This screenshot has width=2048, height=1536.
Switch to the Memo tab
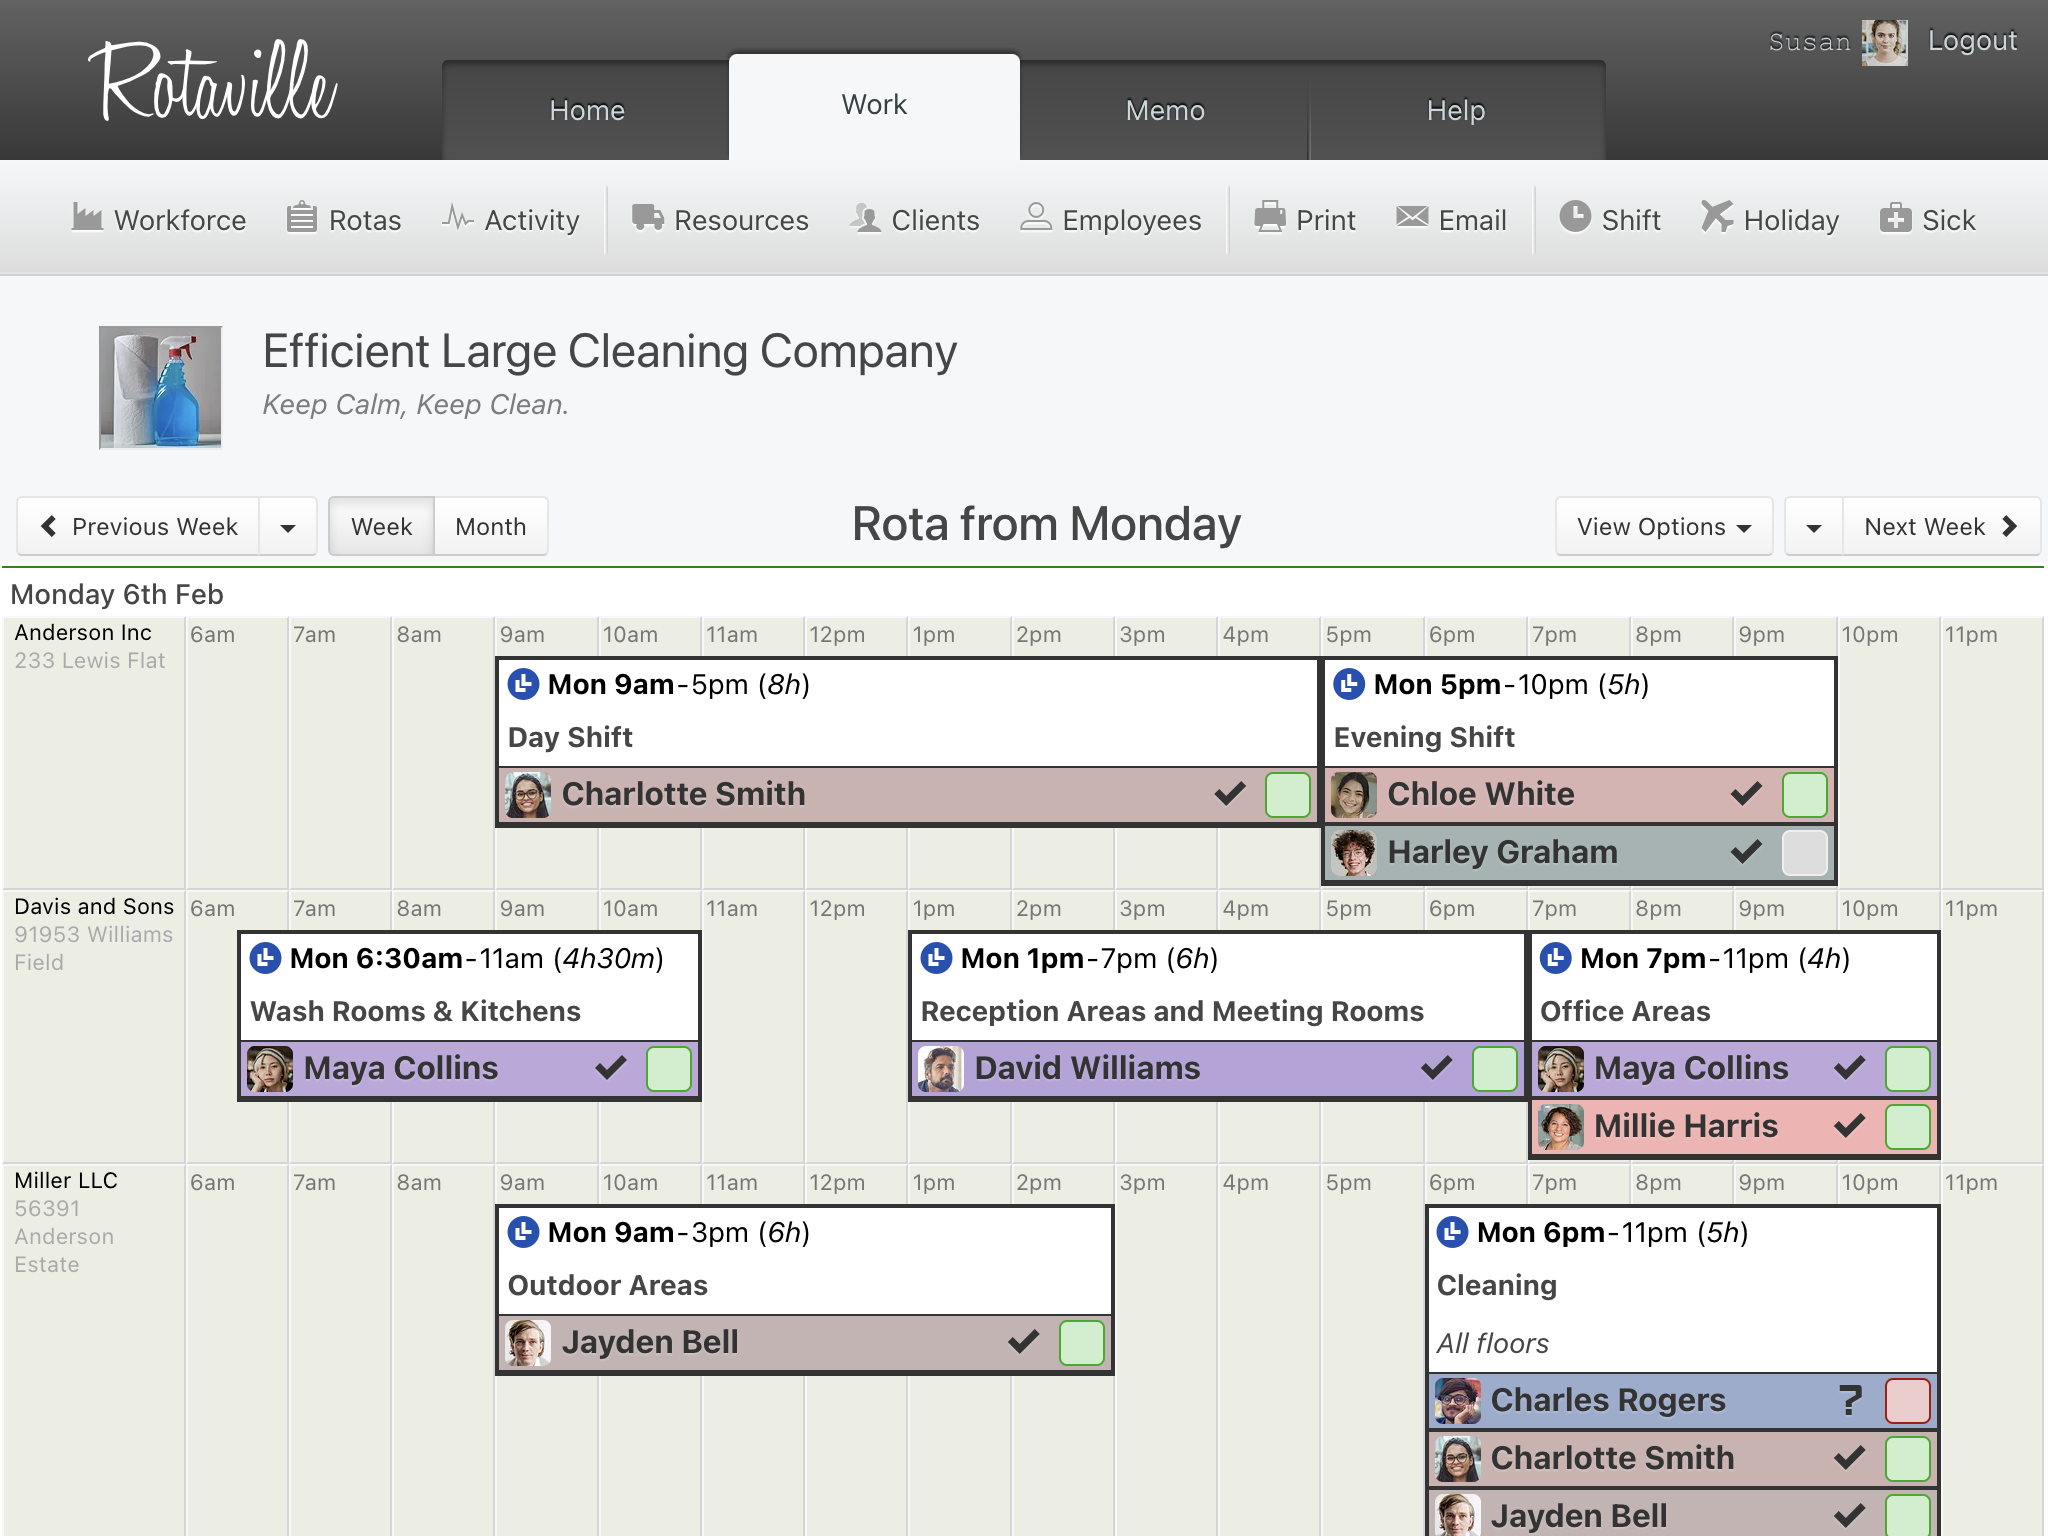pyautogui.click(x=1165, y=110)
